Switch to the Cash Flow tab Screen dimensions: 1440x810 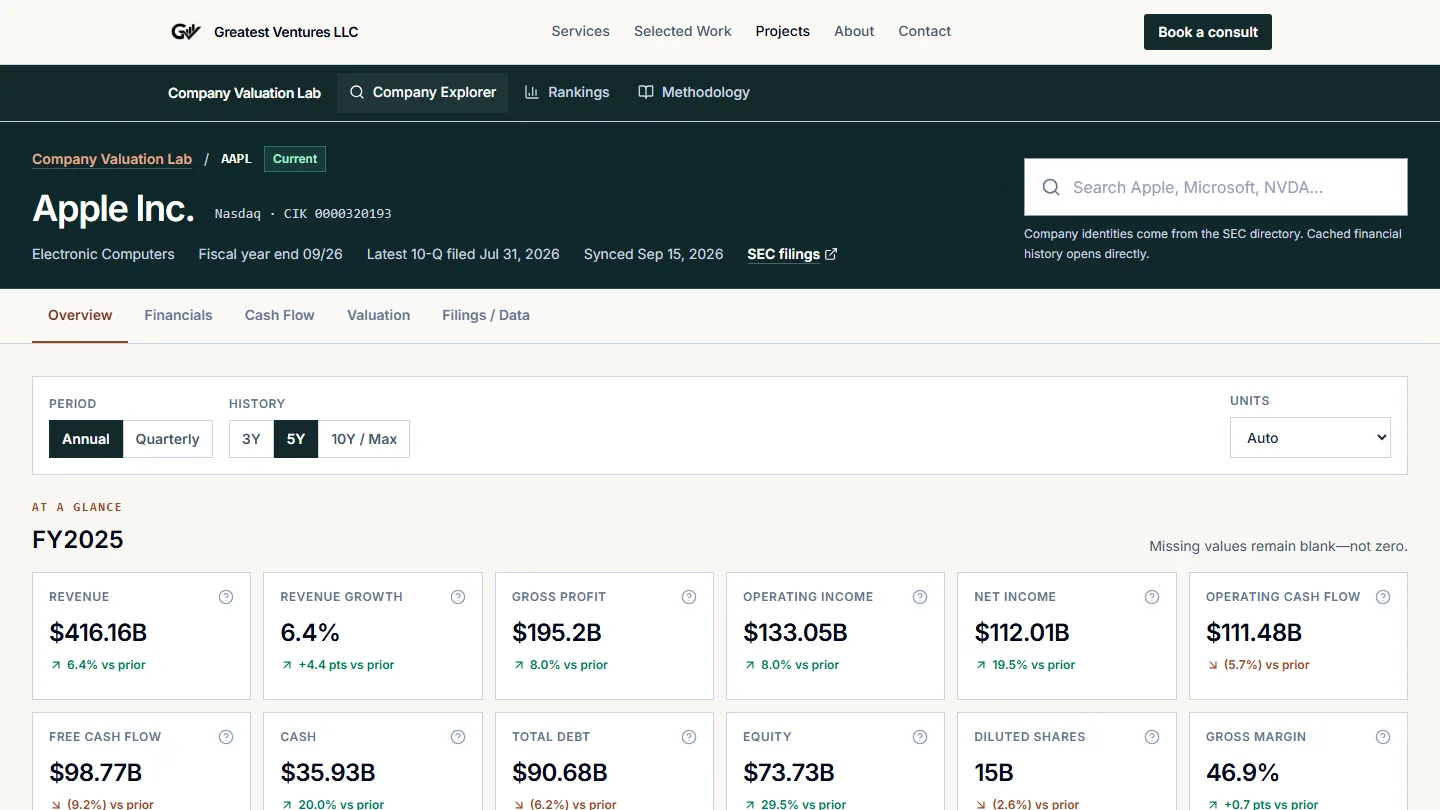280,315
